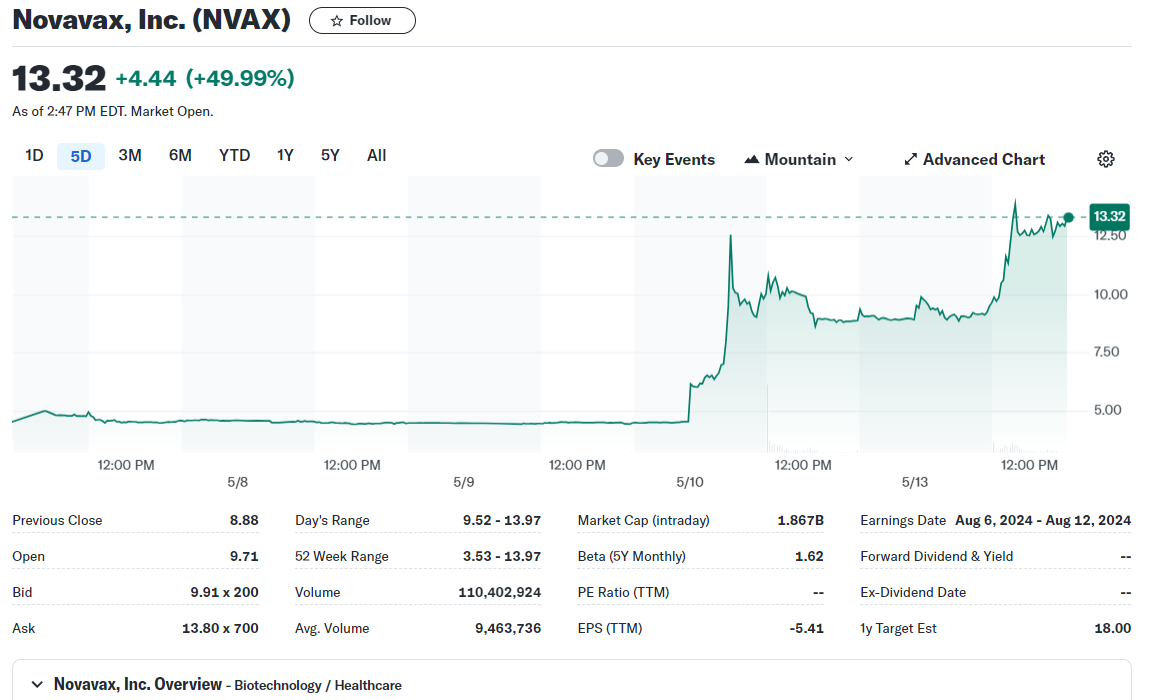Viewport: 1149px width, 700px height.
Task: Click the 5/9 date label on chart axis
Action: (x=464, y=482)
